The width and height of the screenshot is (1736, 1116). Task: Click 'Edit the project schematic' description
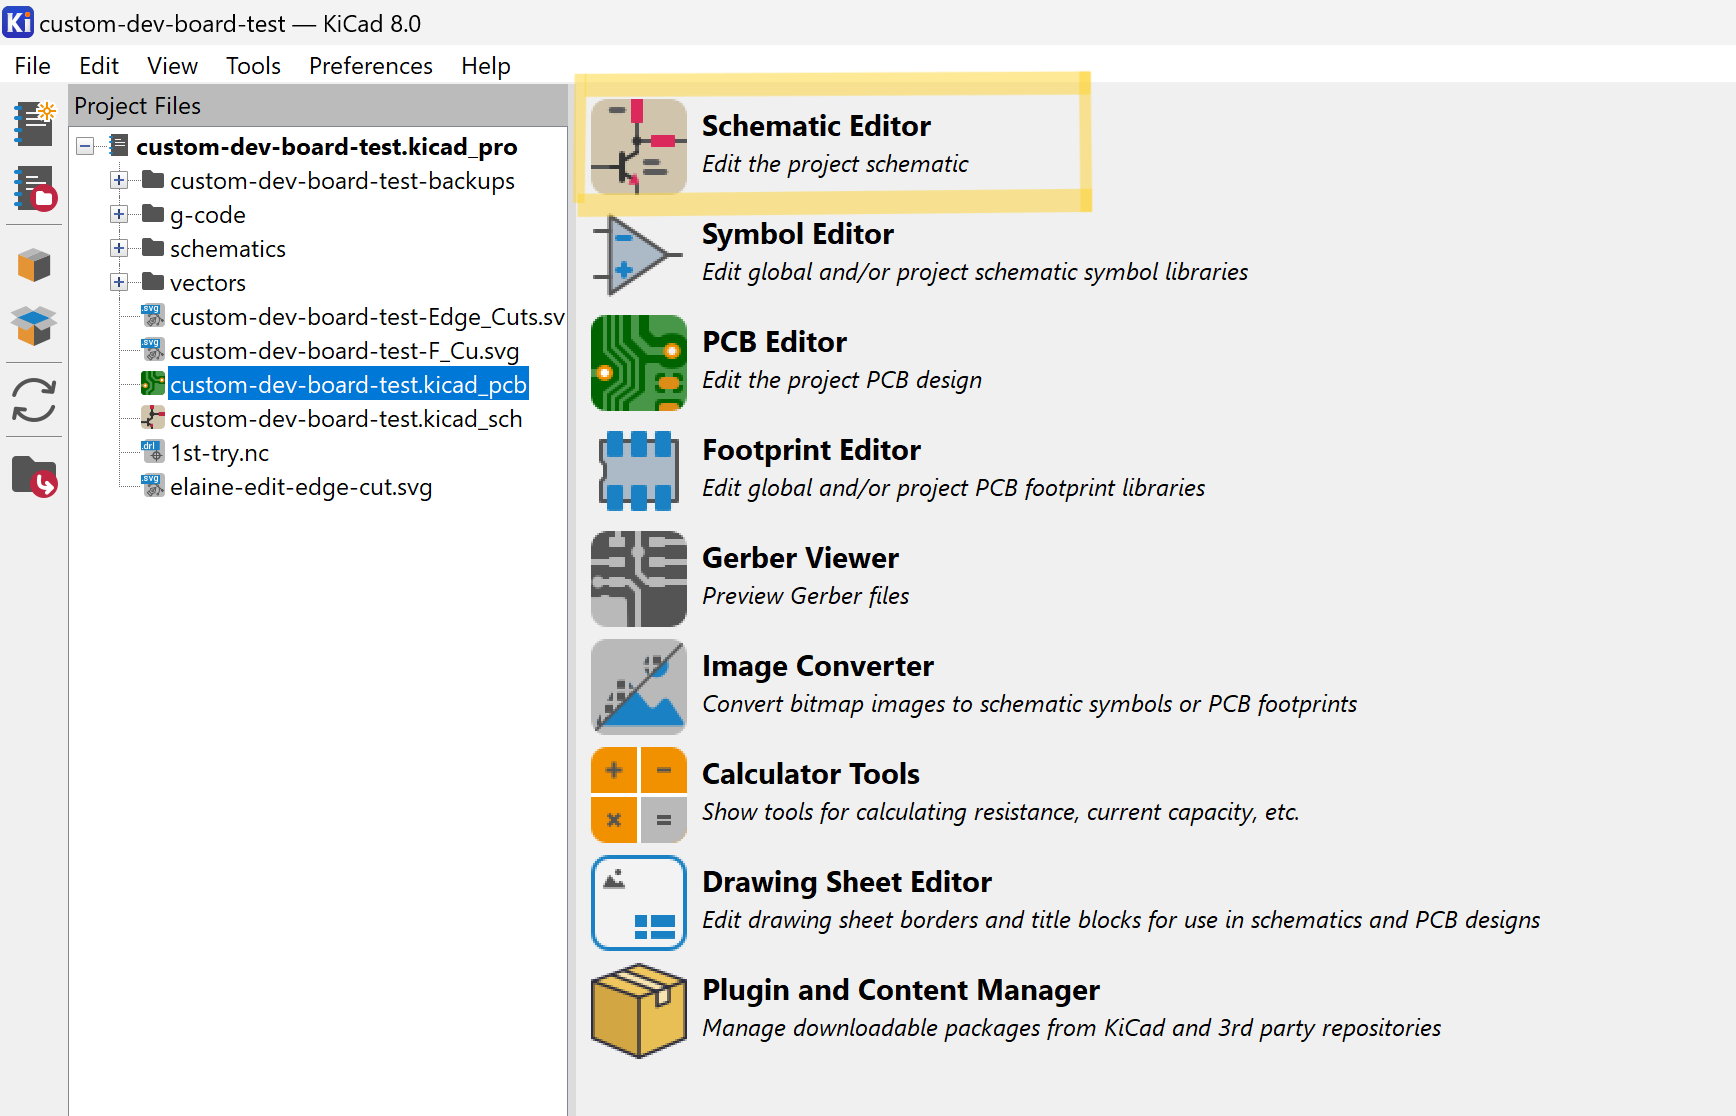coord(835,164)
